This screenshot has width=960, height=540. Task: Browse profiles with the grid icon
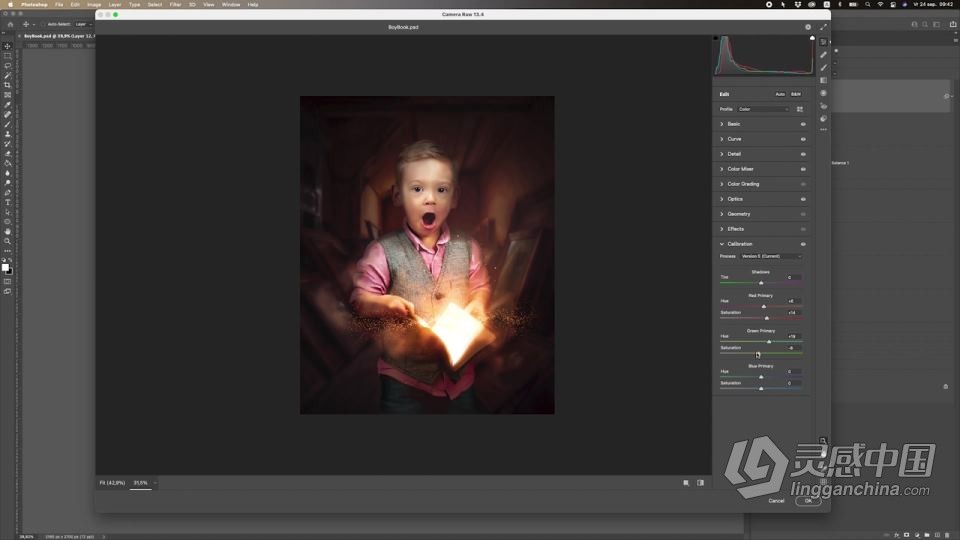[x=800, y=109]
